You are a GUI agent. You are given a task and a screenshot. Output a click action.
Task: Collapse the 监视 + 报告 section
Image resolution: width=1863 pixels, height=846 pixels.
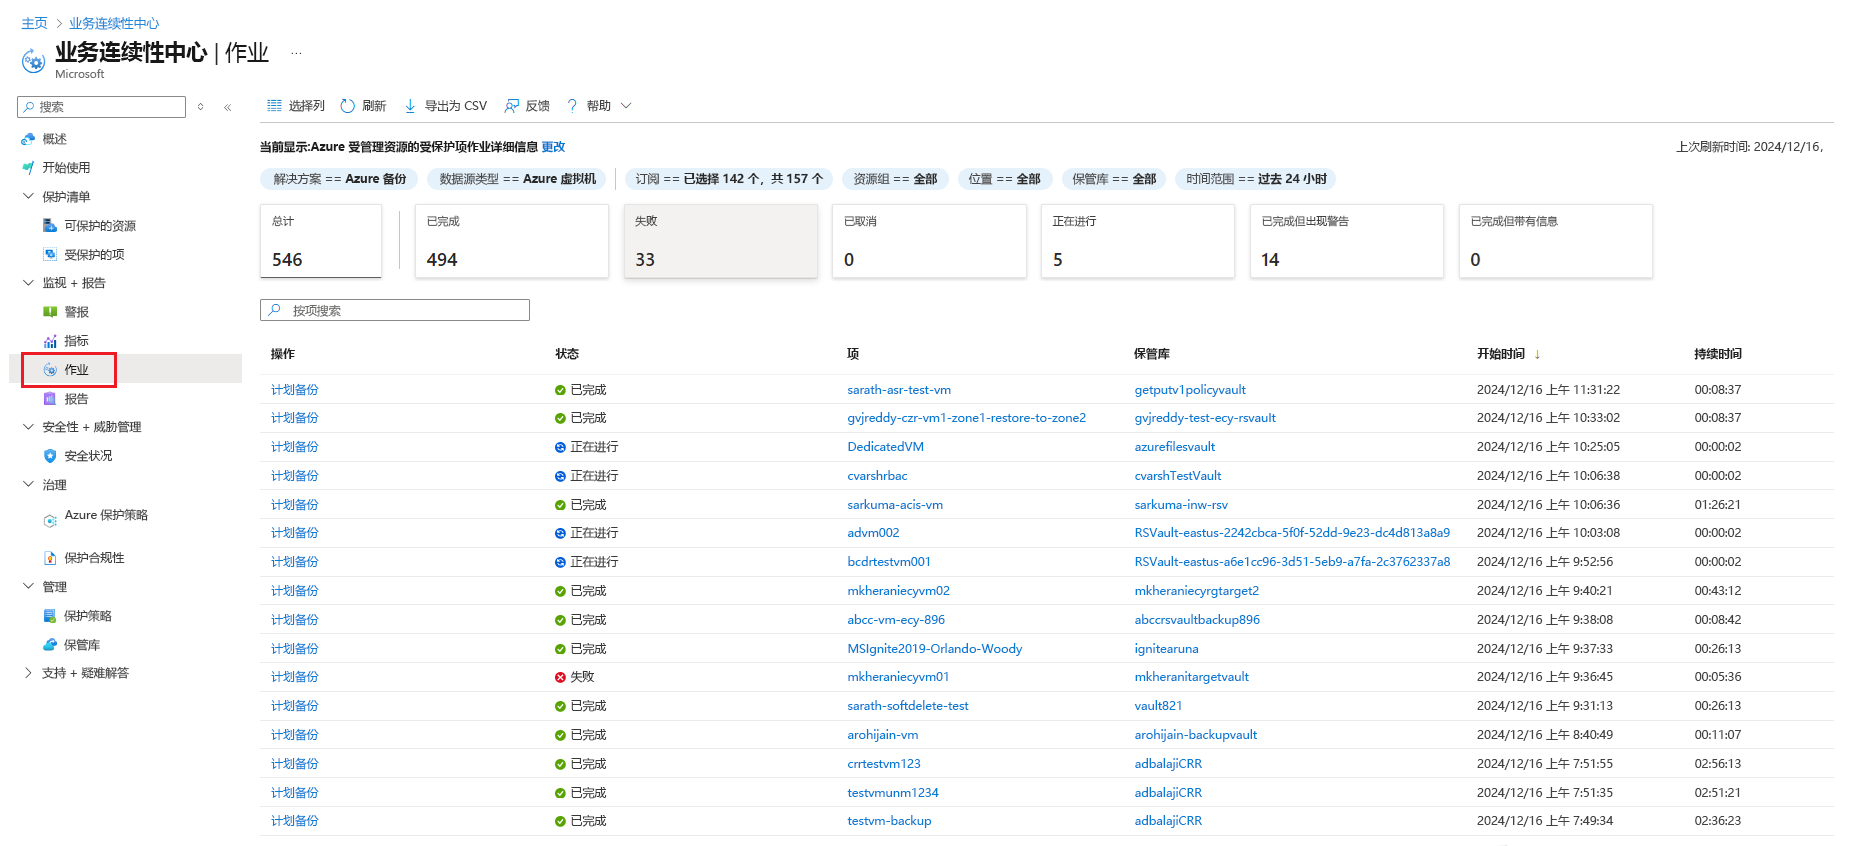(x=28, y=283)
